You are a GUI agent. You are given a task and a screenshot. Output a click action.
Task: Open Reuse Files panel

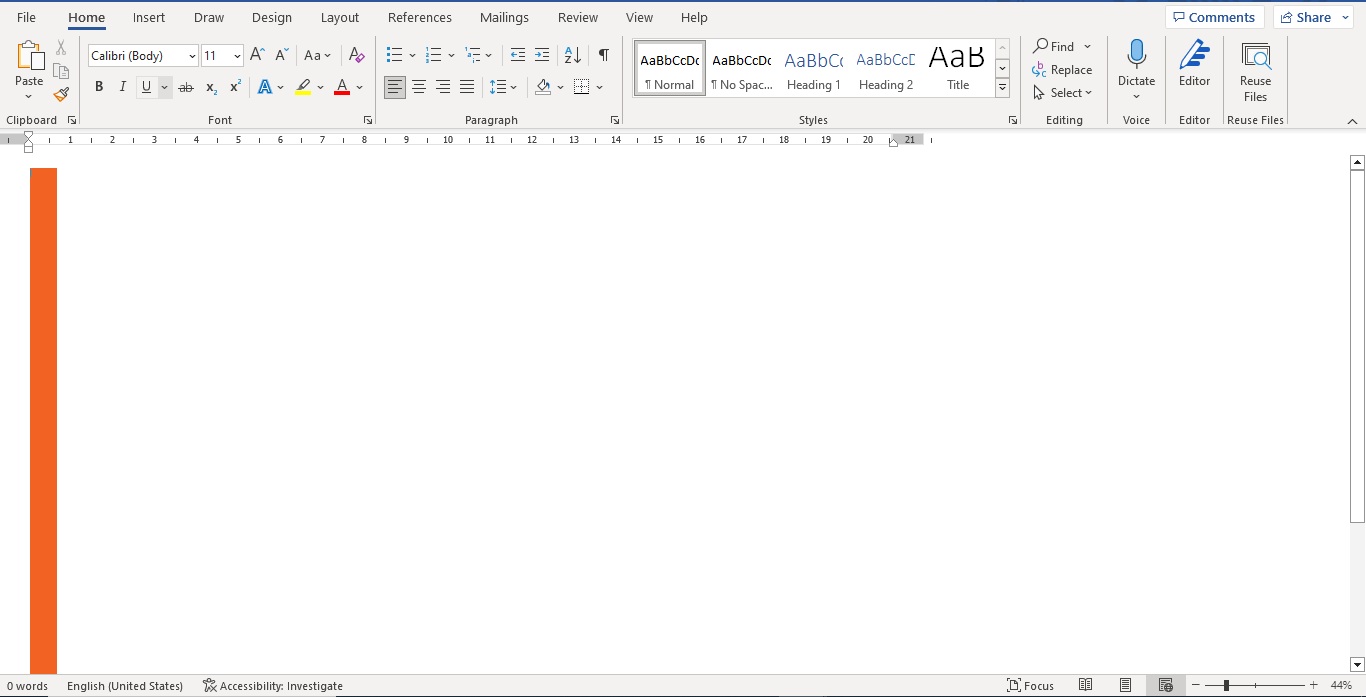1255,71
